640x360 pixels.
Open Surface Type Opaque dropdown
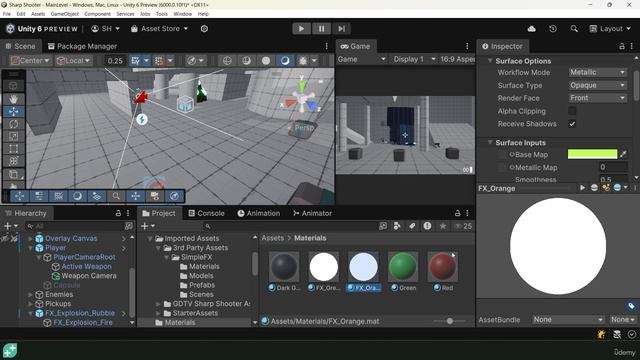click(x=598, y=85)
